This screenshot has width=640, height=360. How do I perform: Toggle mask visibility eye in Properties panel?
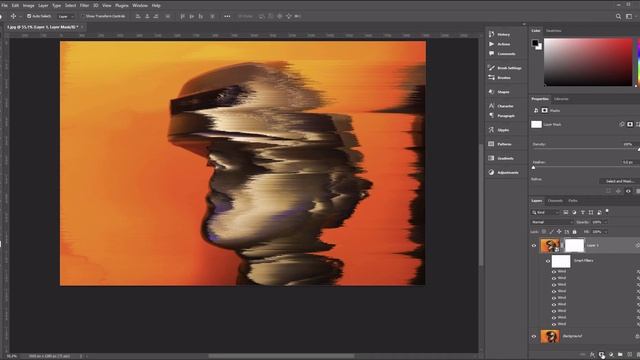coord(628,191)
